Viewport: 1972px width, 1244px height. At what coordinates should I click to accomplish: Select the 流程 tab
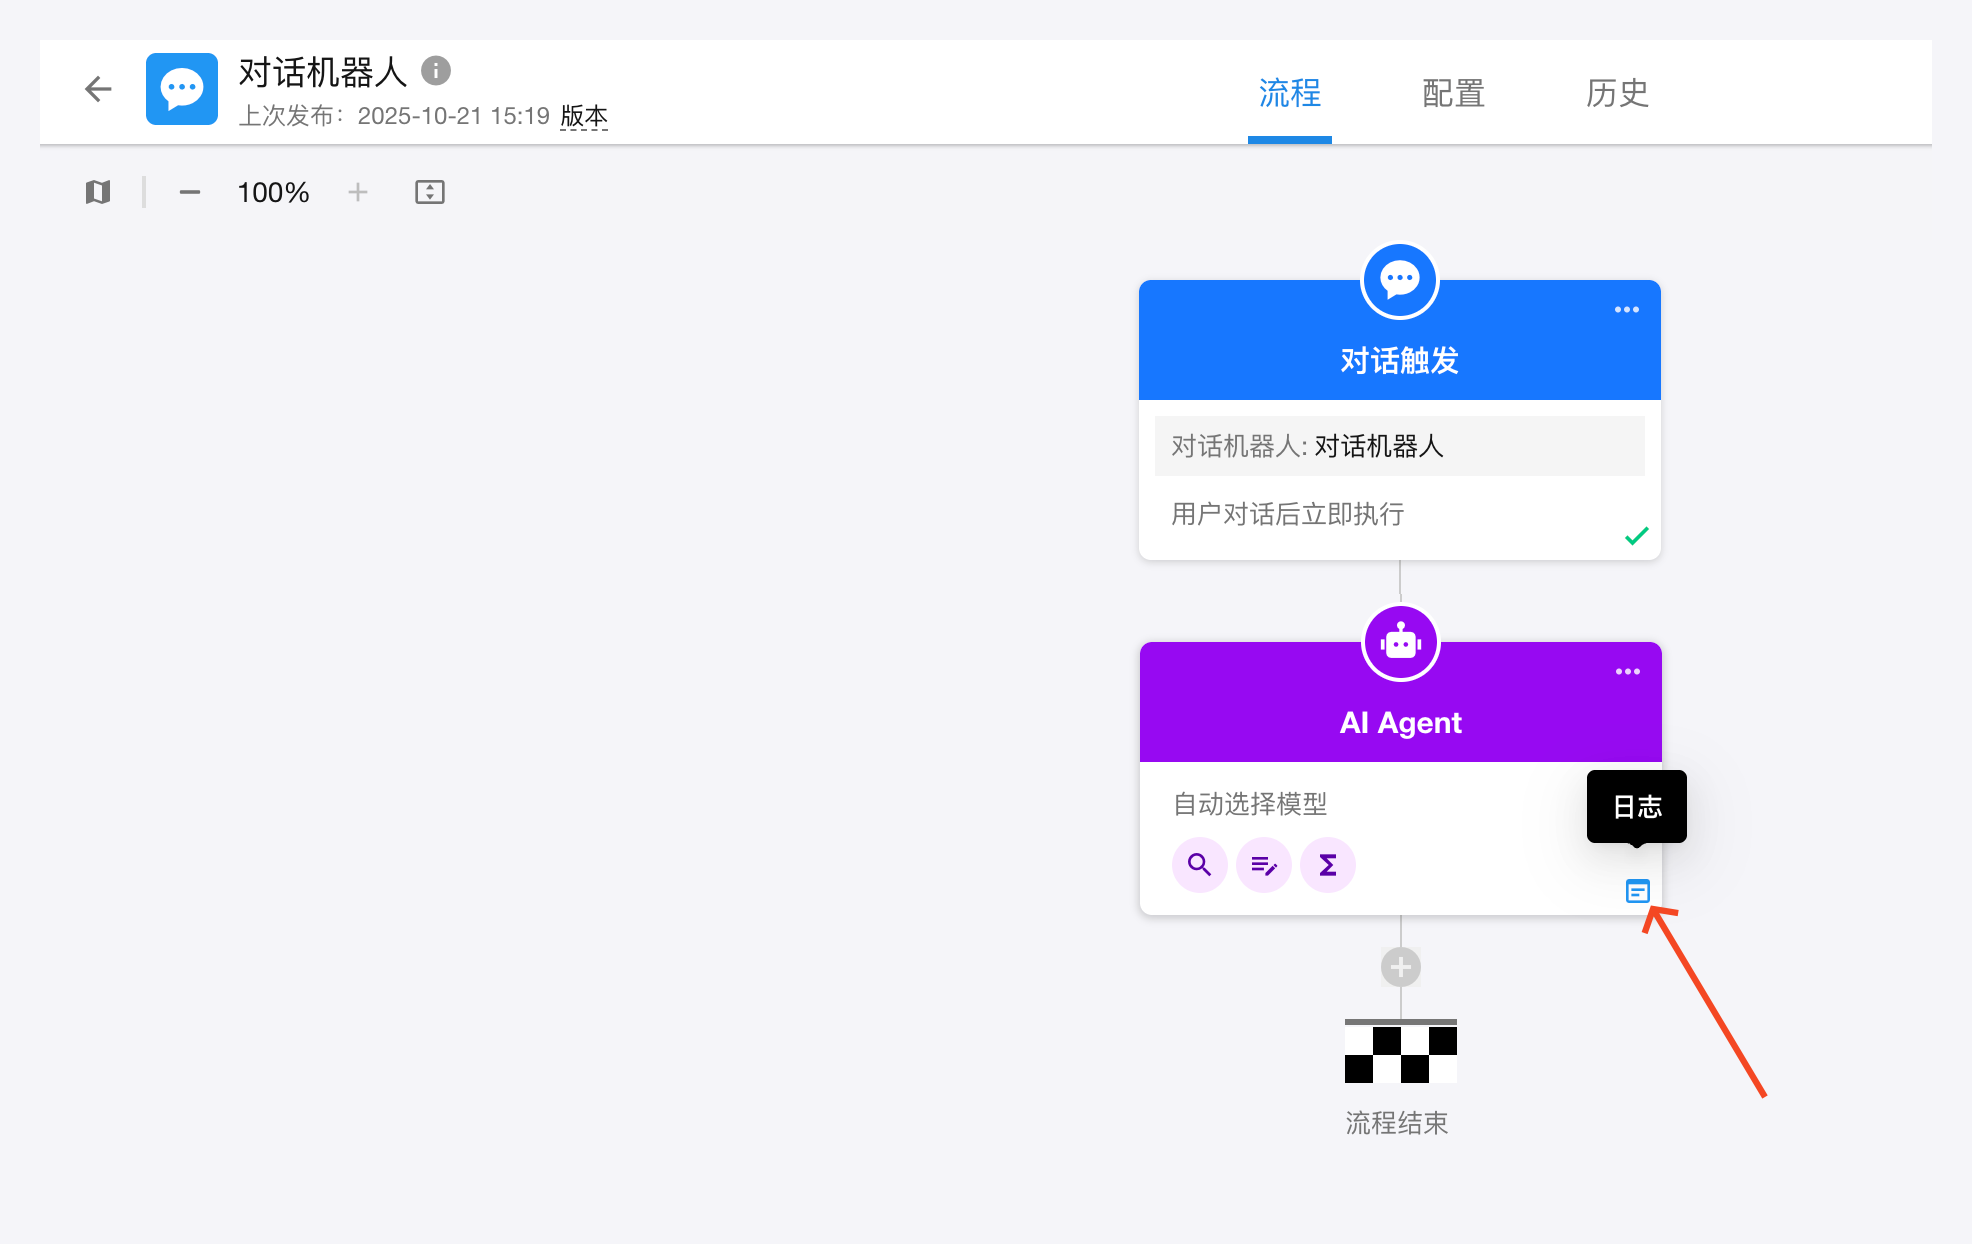pos(1290,93)
